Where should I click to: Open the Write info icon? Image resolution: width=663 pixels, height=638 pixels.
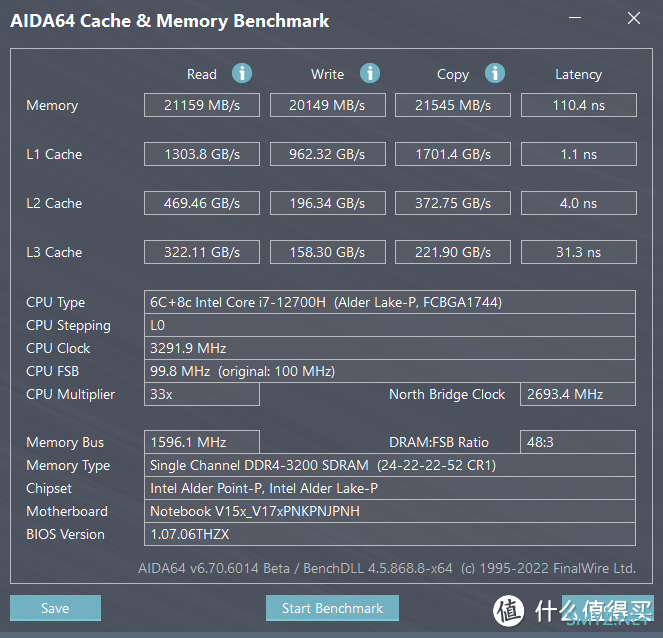coord(370,73)
